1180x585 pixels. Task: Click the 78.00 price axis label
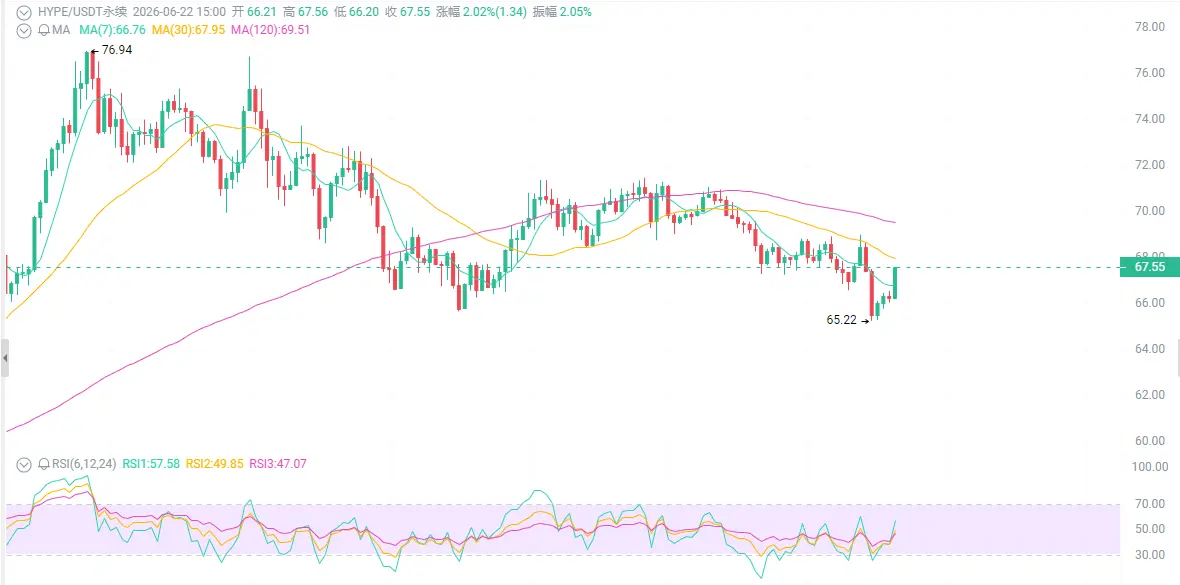[x=1150, y=27]
